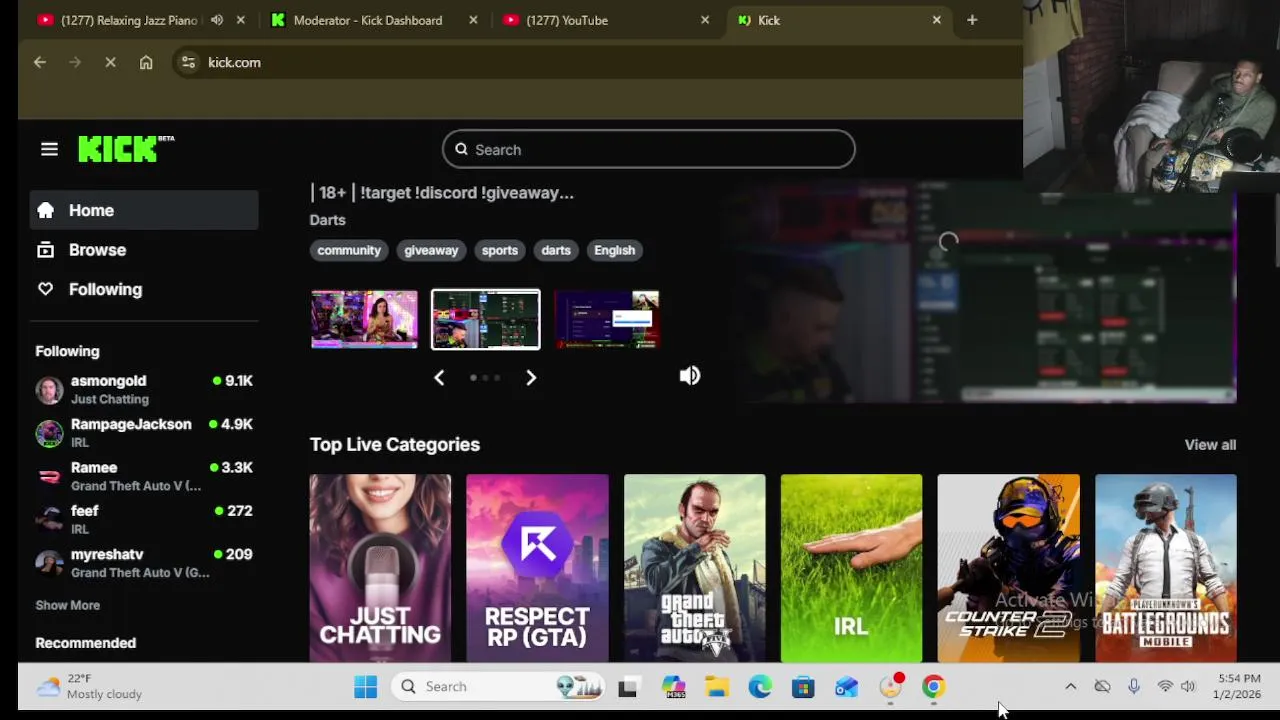
Task: Open Microsoft Store from the taskbar
Action: [803, 687]
